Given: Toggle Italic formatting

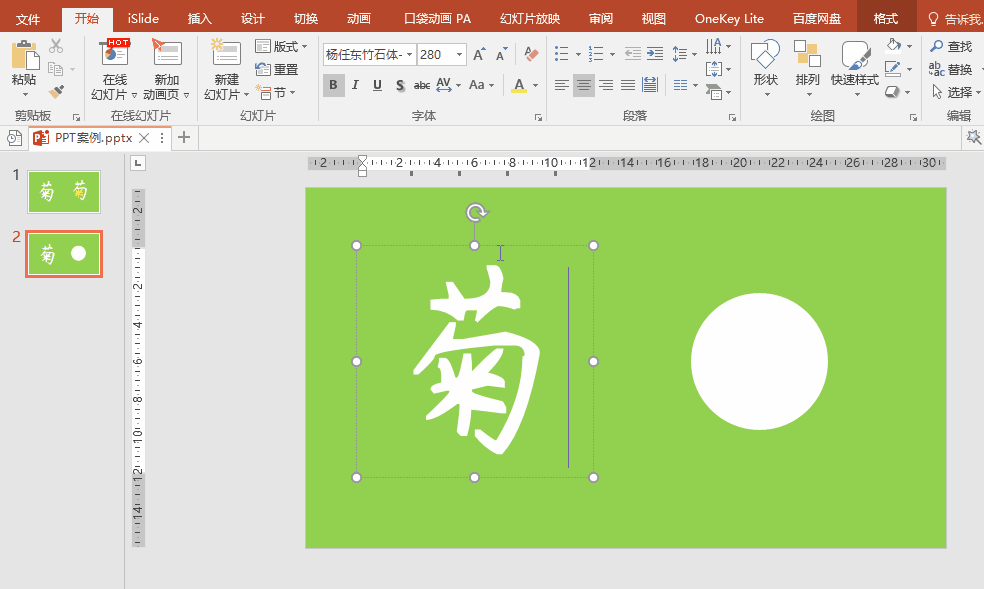Looking at the screenshot, I should point(355,85).
